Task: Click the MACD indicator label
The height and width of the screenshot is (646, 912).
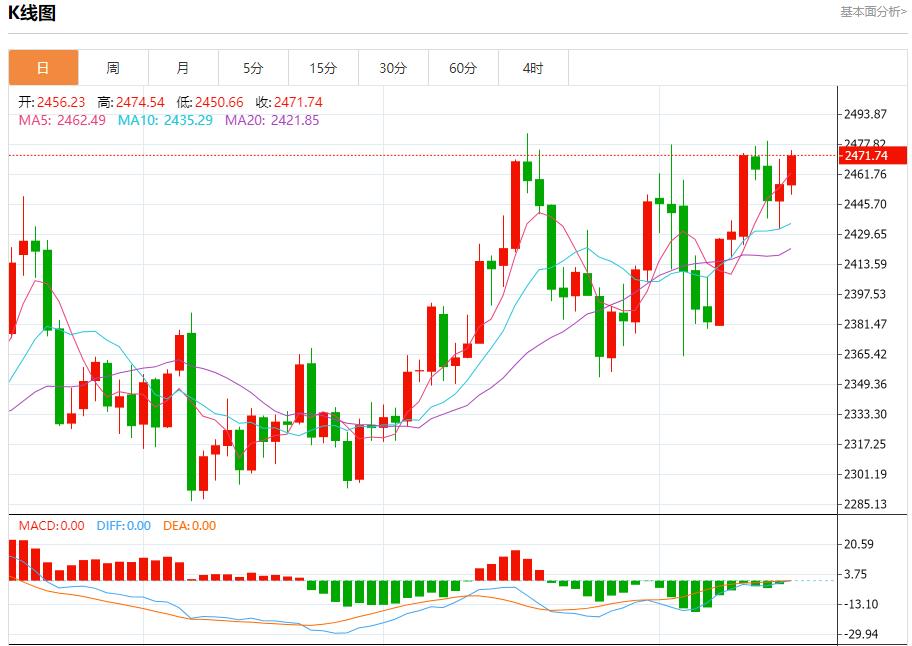Action: pyautogui.click(x=51, y=525)
